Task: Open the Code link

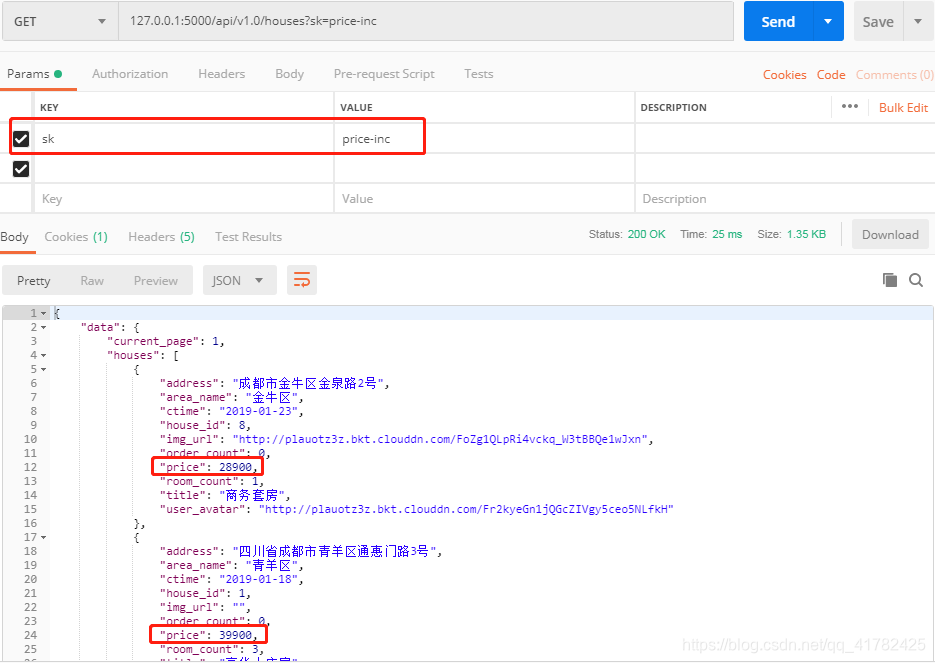Action: pos(831,75)
